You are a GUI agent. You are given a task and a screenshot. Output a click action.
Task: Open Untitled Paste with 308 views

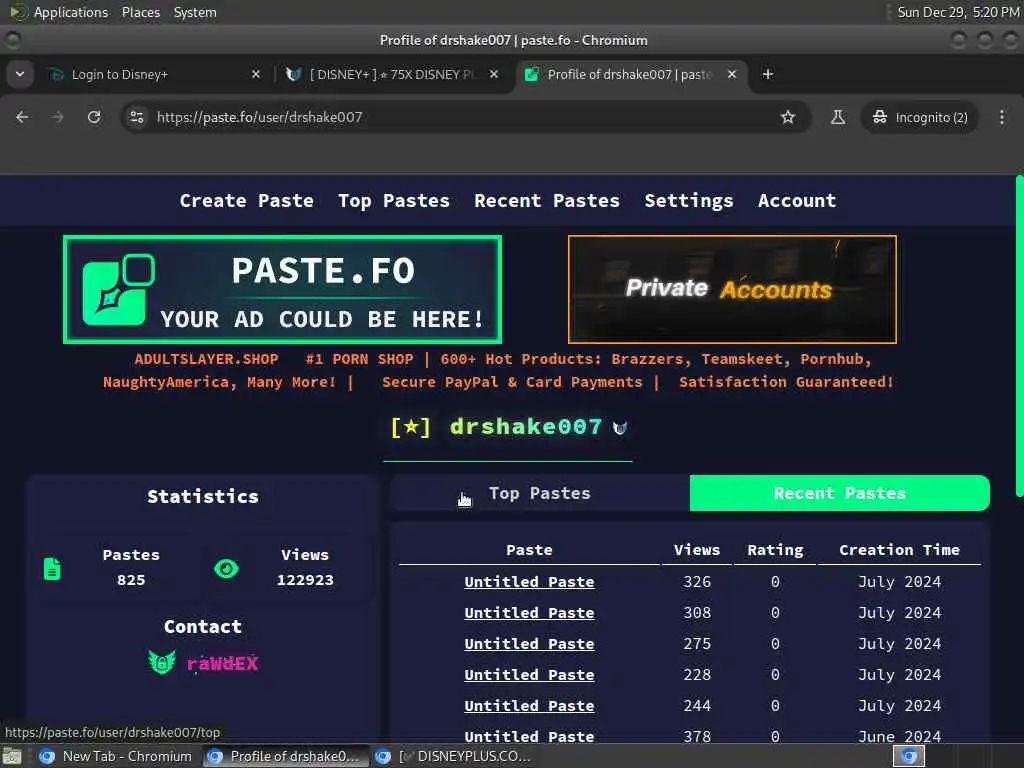[529, 613]
